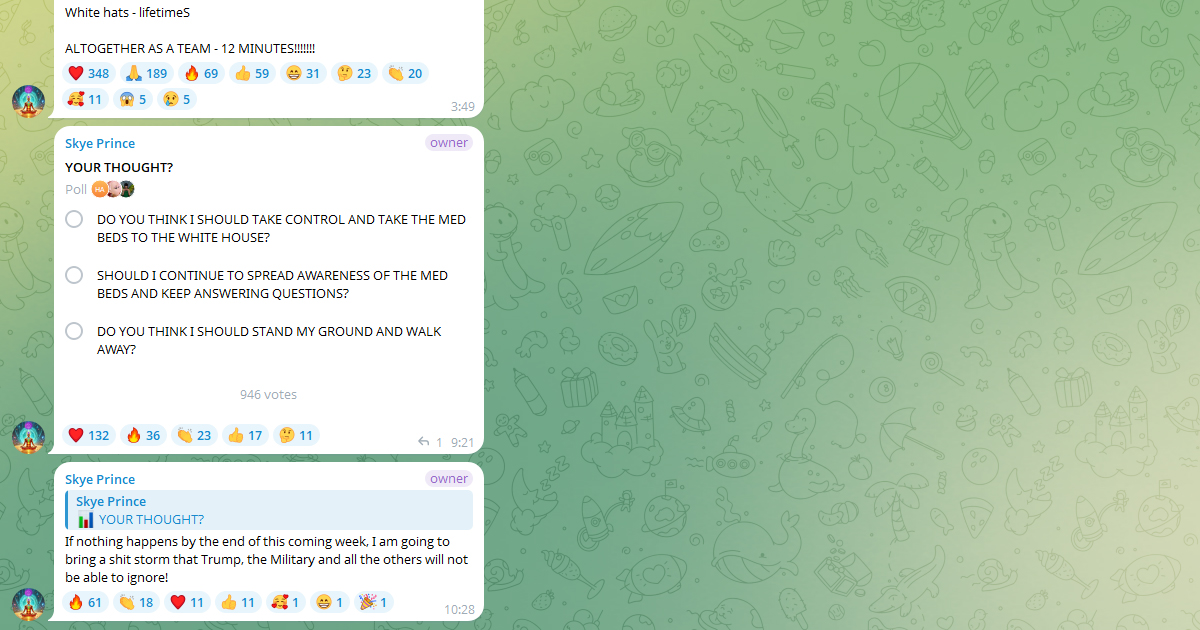Open Skye Prince name on poll message
Screen dimensions: 1200x630
point(100,144)
